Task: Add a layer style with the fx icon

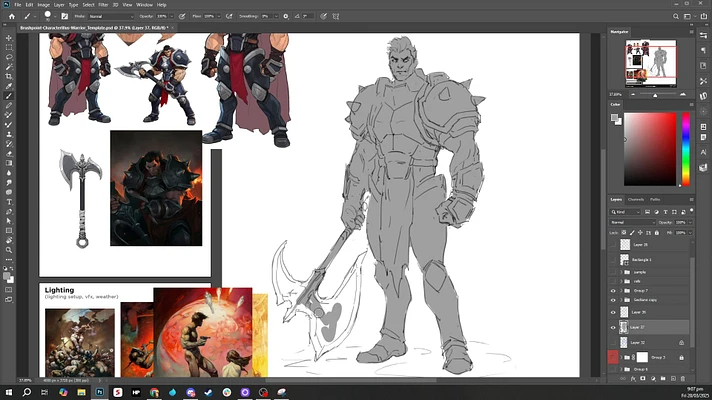Action: (x=633, y=379)
